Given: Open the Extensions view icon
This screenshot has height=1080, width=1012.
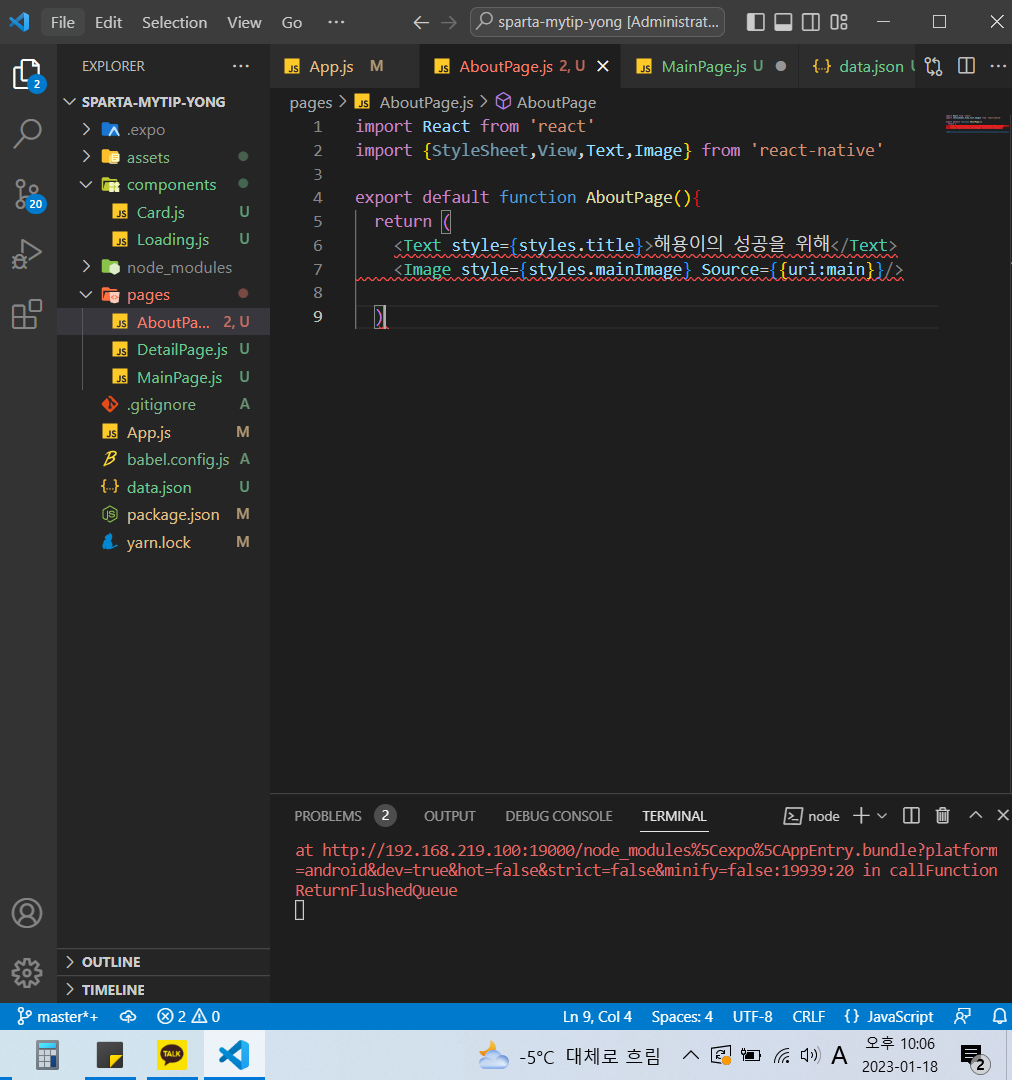Looking at the screenshot, I should (x=28, y=314).
